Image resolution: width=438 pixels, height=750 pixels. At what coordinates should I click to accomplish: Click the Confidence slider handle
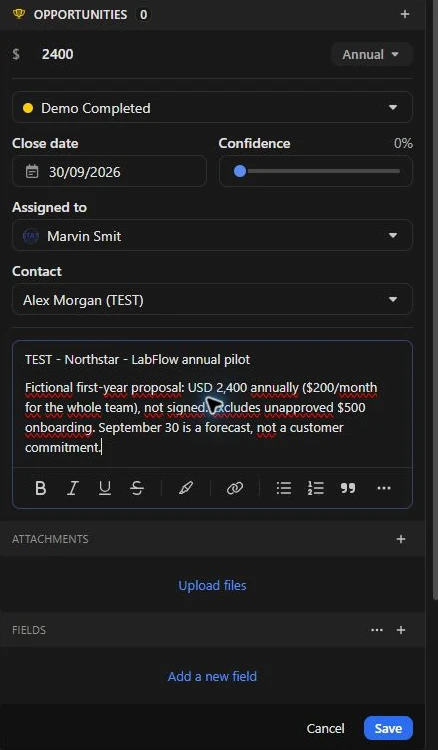tap(240, 171)
